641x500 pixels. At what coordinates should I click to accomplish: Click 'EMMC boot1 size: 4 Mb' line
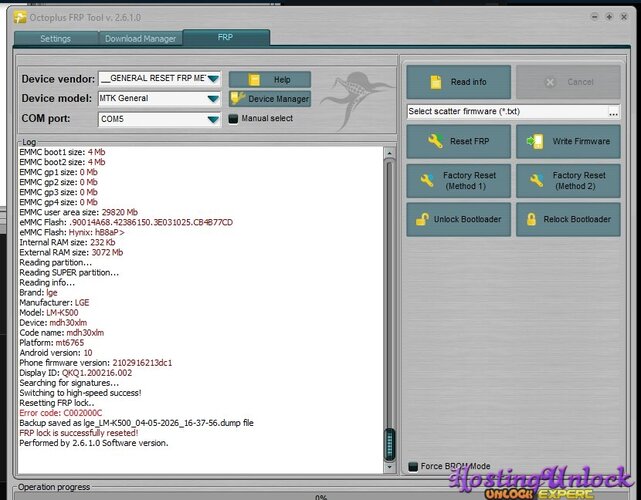[62, 152]
